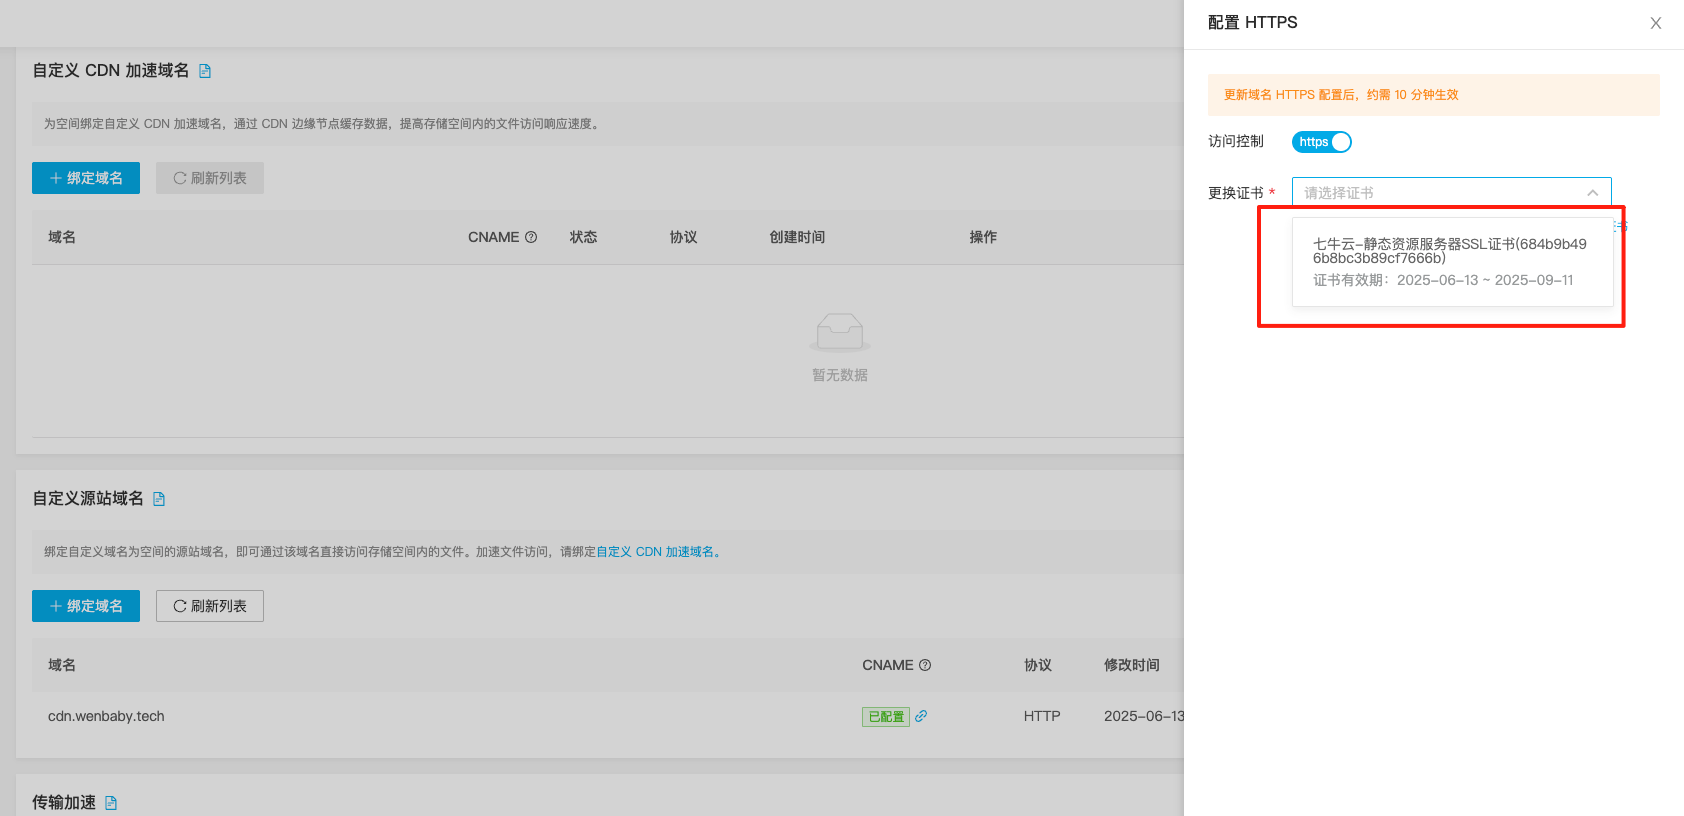
Task: Click help icon next to source-domain CNAME header
Action: tap(925, 665)
